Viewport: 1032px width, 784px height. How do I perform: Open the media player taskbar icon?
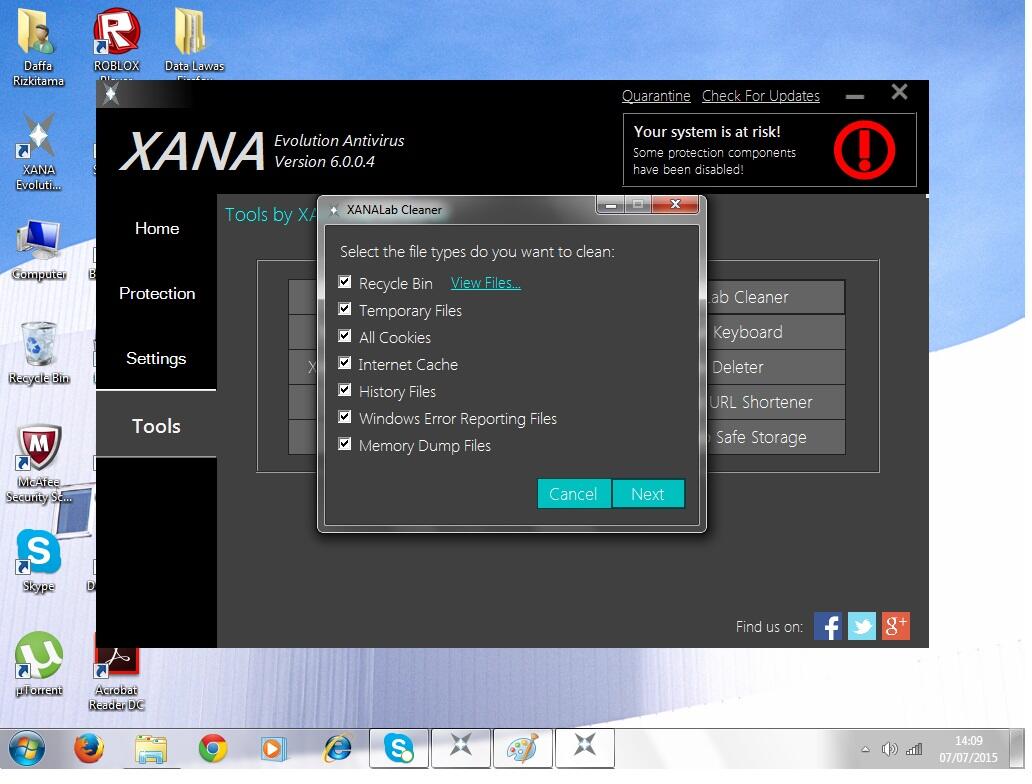point(273,748)
